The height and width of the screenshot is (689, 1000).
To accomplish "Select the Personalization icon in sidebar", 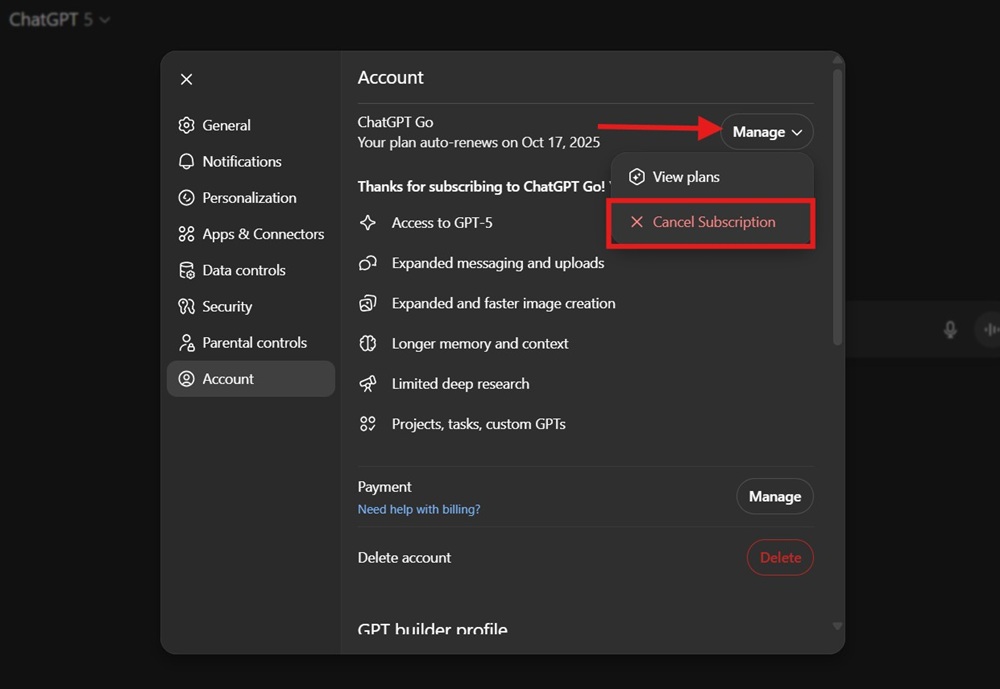I will pos(186,198).
